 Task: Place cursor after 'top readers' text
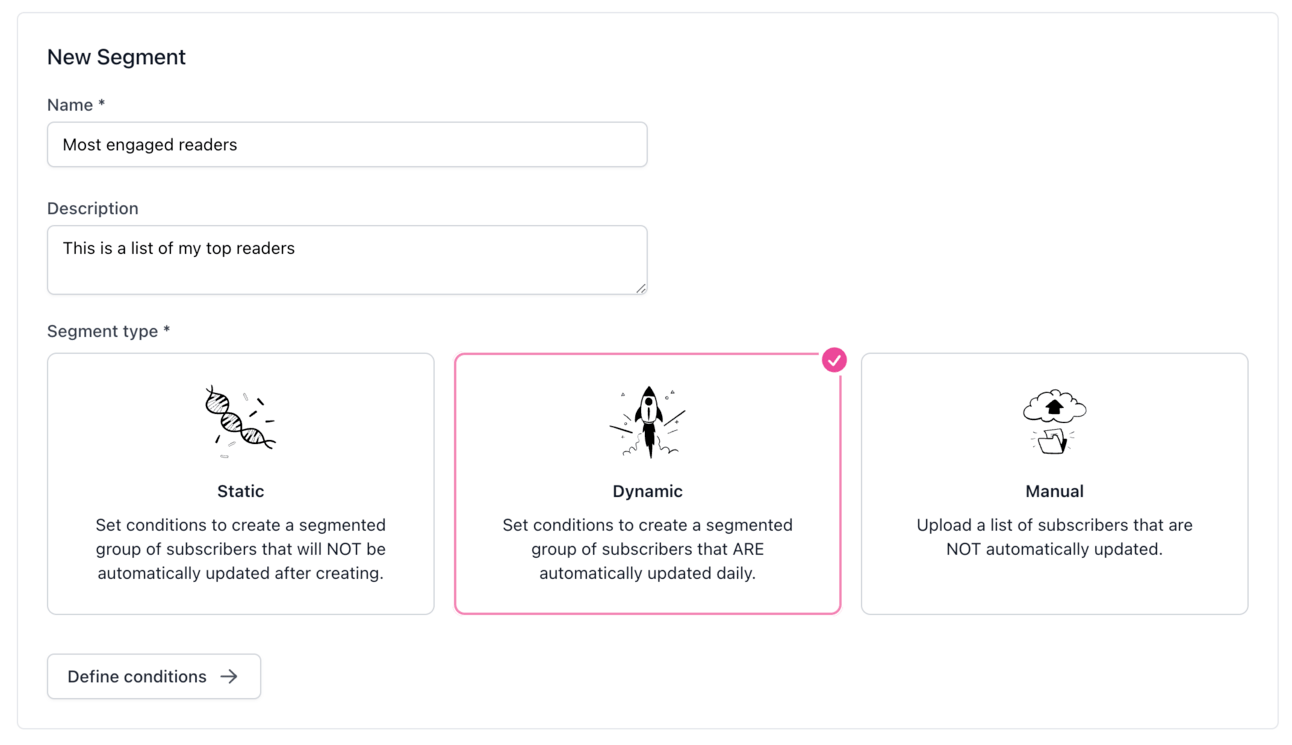pos(296,248)
